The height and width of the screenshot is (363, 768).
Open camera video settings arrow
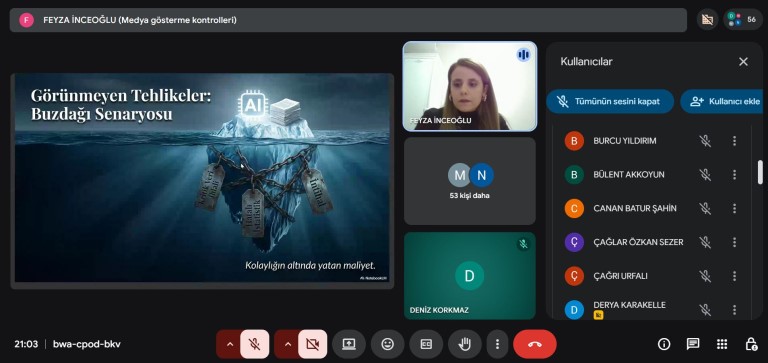288,344
